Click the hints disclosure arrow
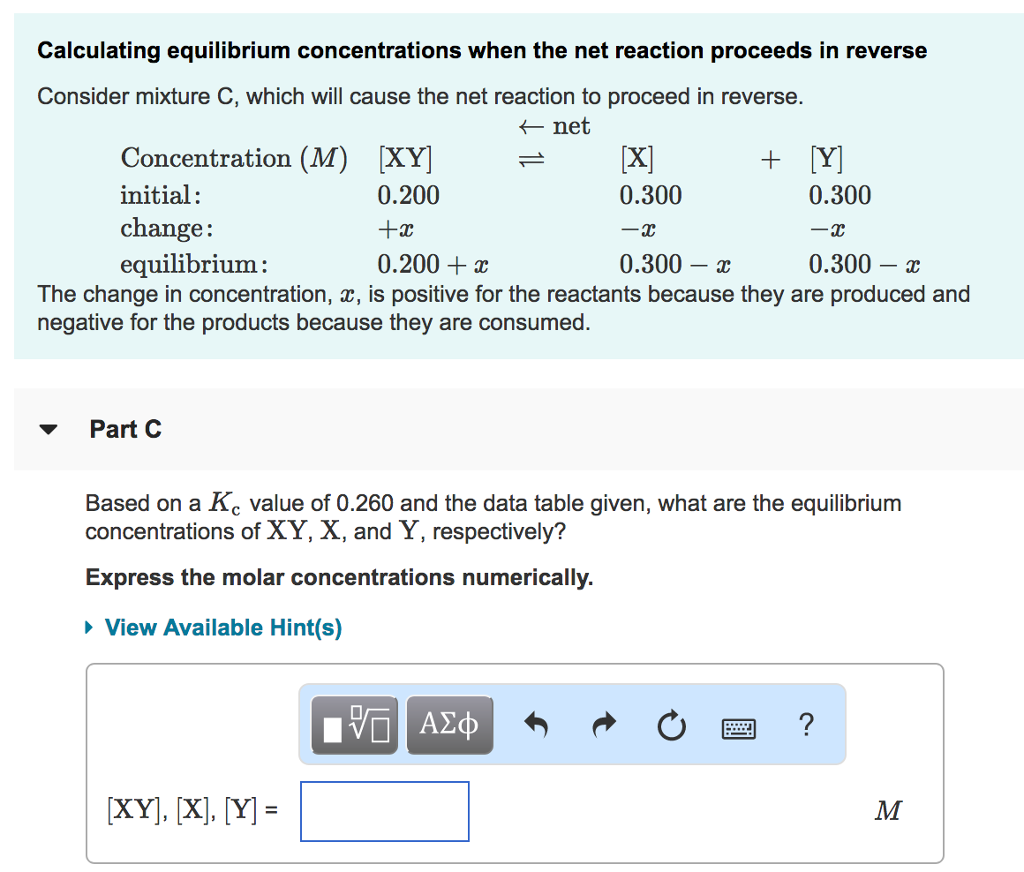 pos(88,628)
